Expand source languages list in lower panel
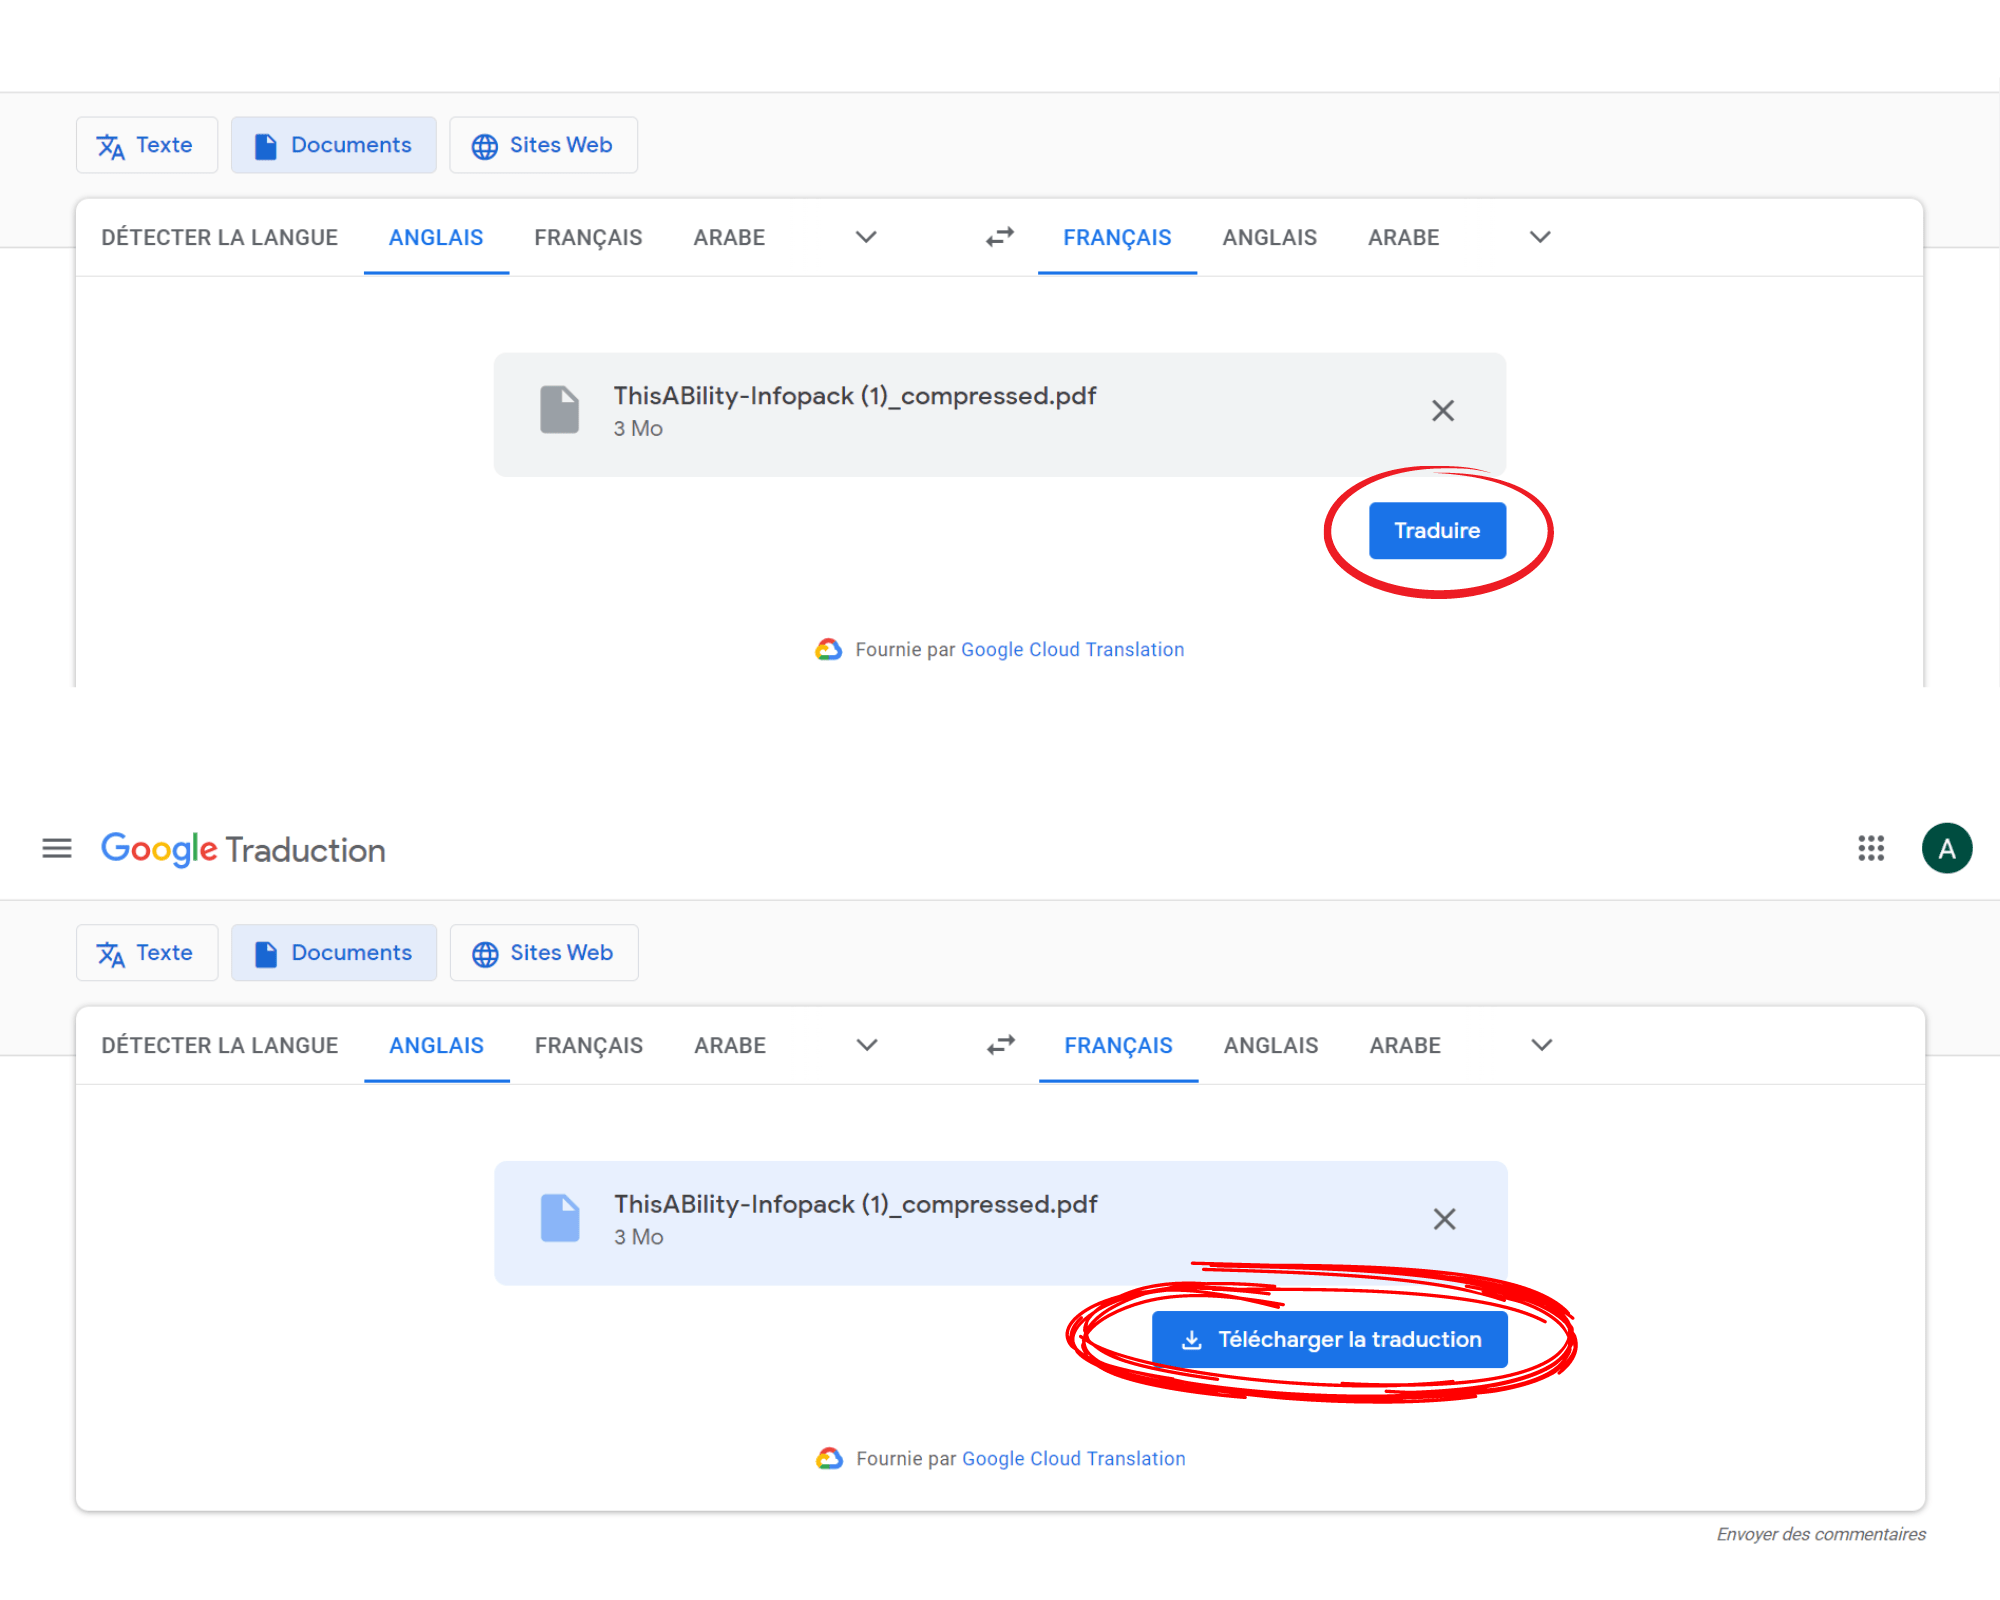2000x1600 pixels. [867, 1045]
